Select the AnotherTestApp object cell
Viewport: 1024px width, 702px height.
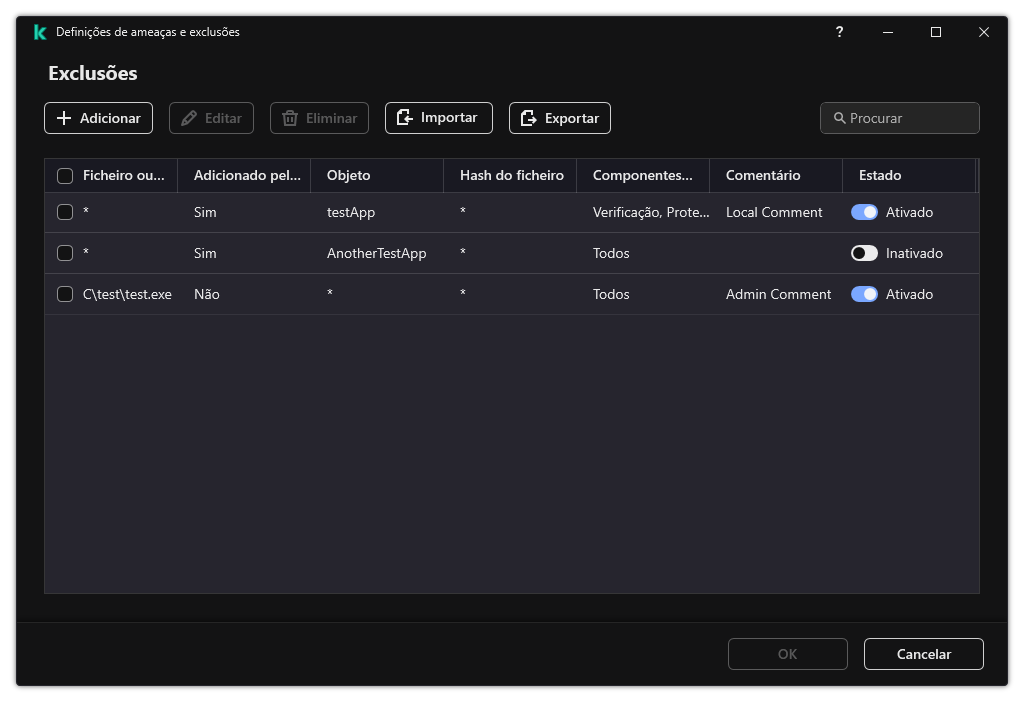376,253
